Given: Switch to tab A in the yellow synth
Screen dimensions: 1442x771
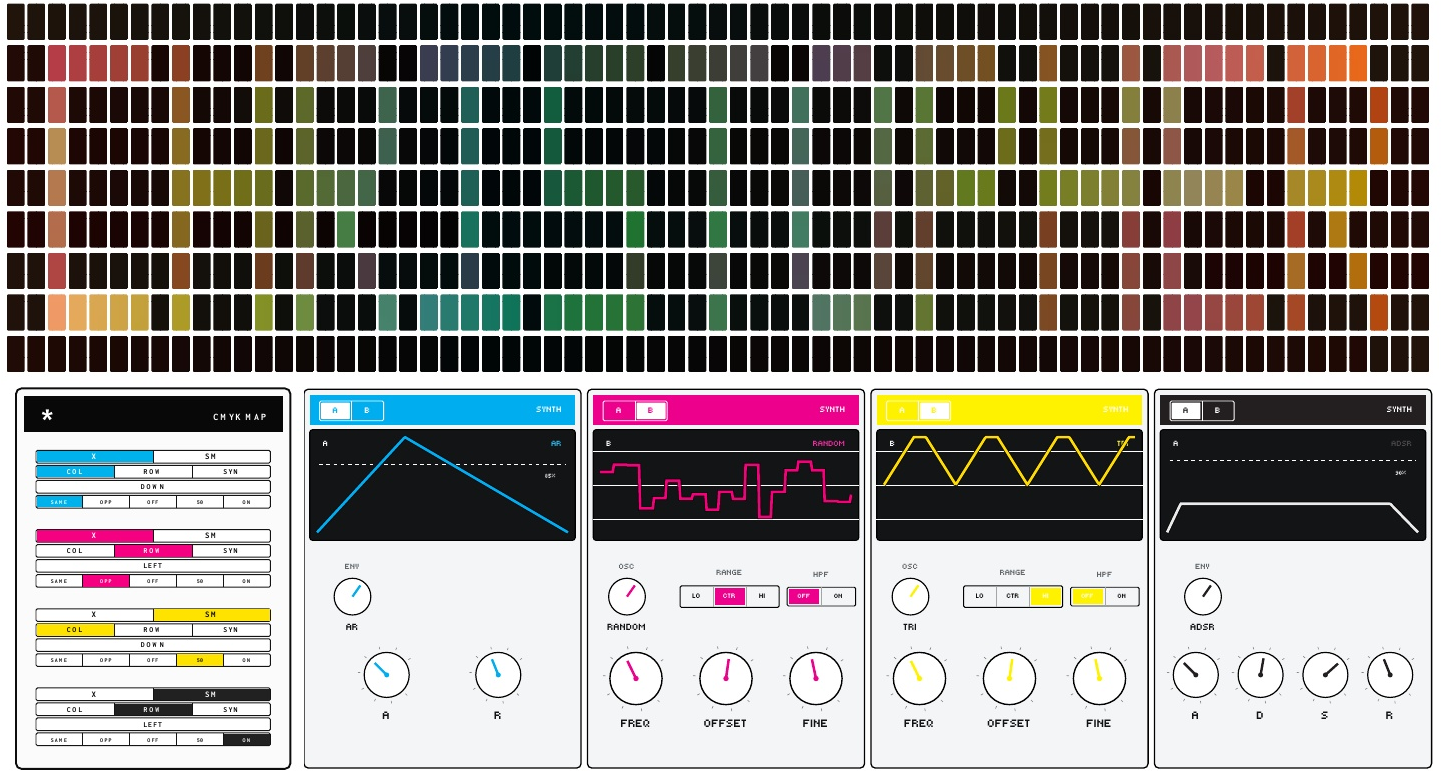Looking at the screenshot, I should point(902,410).
